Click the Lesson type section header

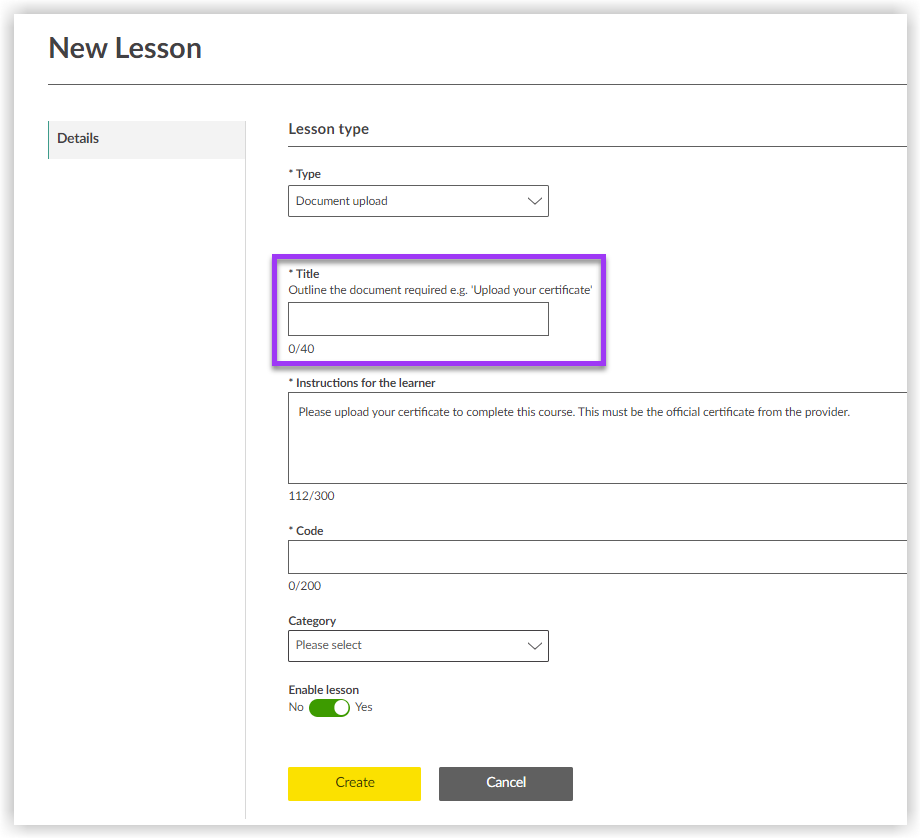coord(328,128)
